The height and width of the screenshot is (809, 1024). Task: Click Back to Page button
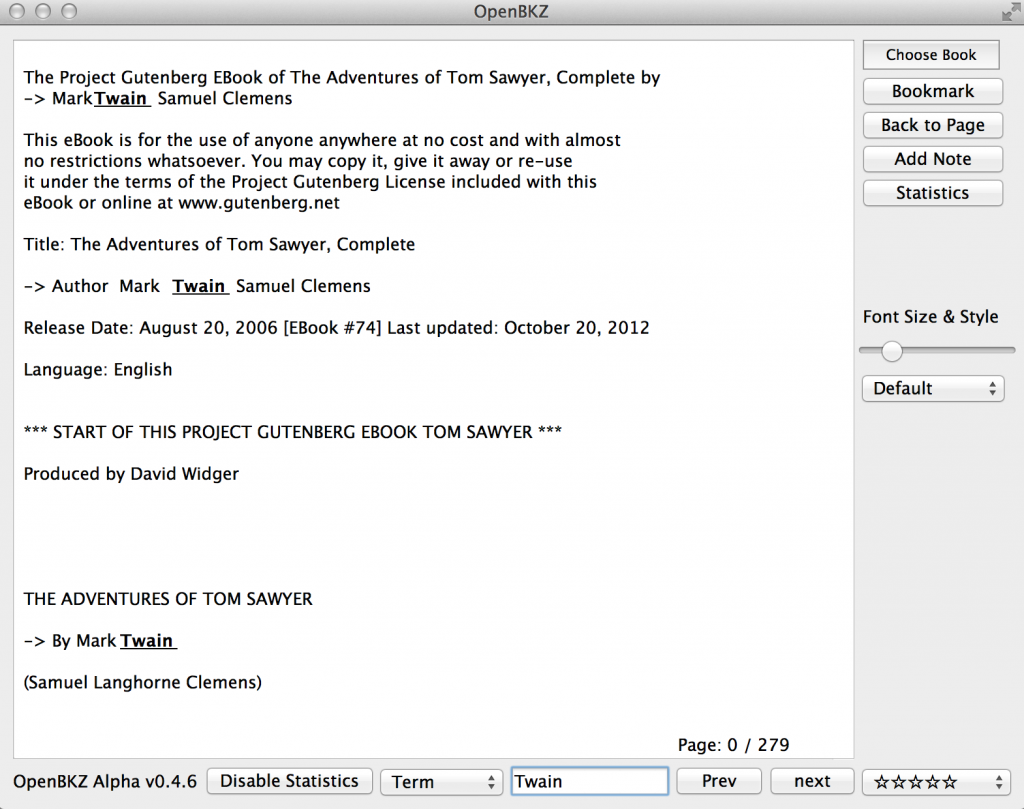point(932,125)
